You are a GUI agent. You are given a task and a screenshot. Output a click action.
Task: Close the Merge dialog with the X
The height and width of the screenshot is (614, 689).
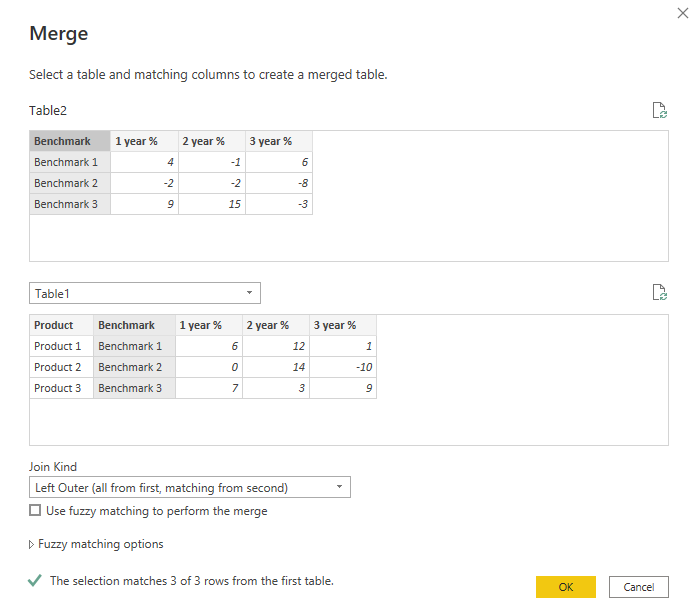click(x=682, y=13)
